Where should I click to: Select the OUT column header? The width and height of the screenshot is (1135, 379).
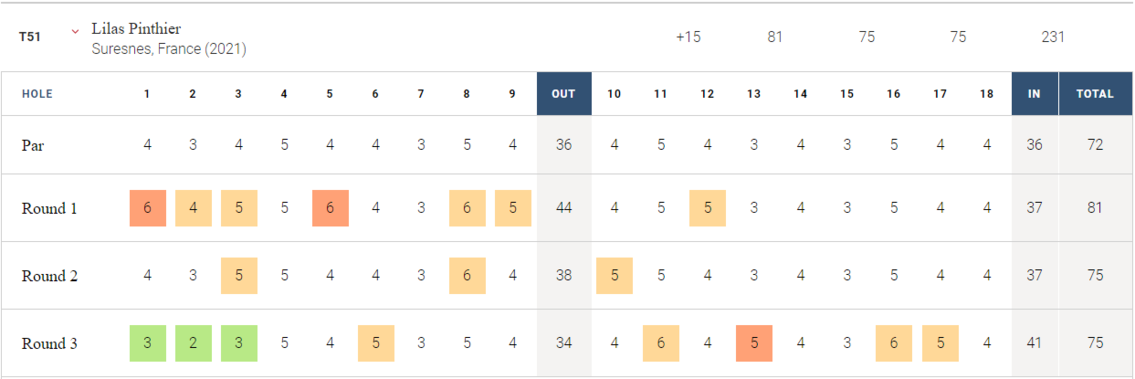tap(564, 93)
